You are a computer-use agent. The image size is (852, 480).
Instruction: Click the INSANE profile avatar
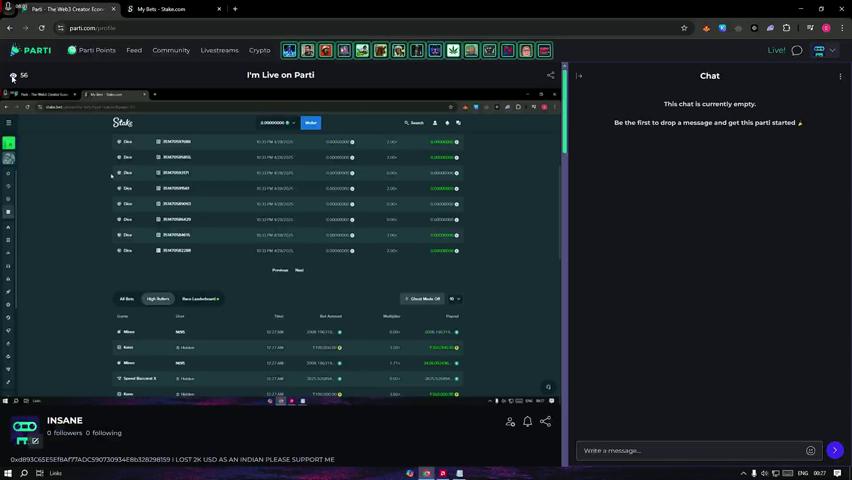coord(24,431)
